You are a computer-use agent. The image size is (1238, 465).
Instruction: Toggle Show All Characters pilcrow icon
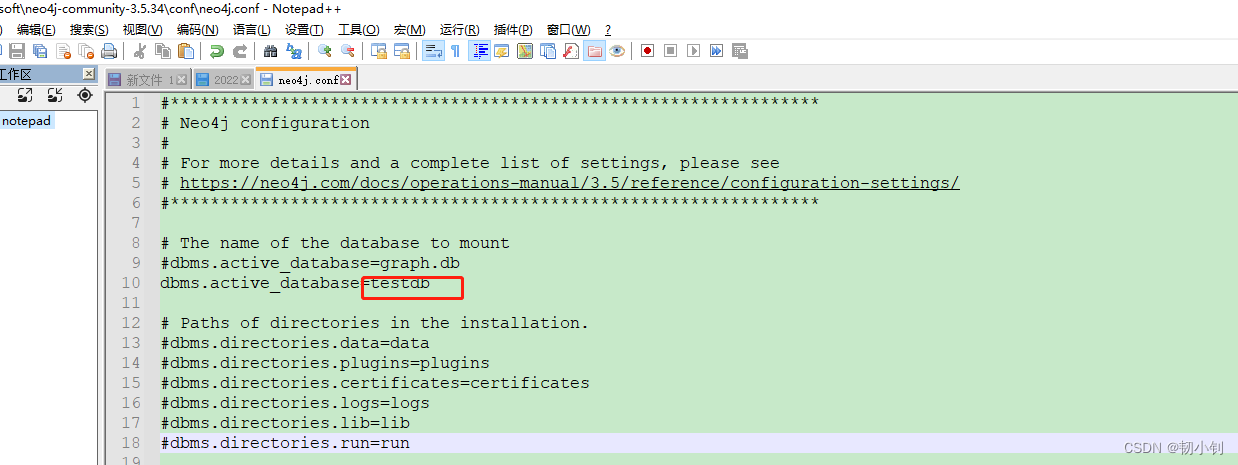[x=456, y=50]
